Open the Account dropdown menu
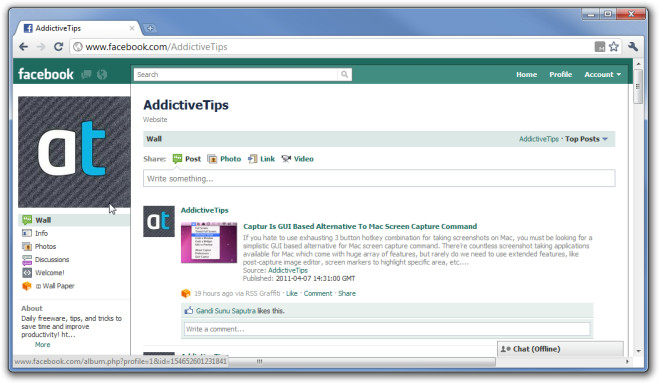Screen dimensions: 660x384 click(x=602, y=75)
